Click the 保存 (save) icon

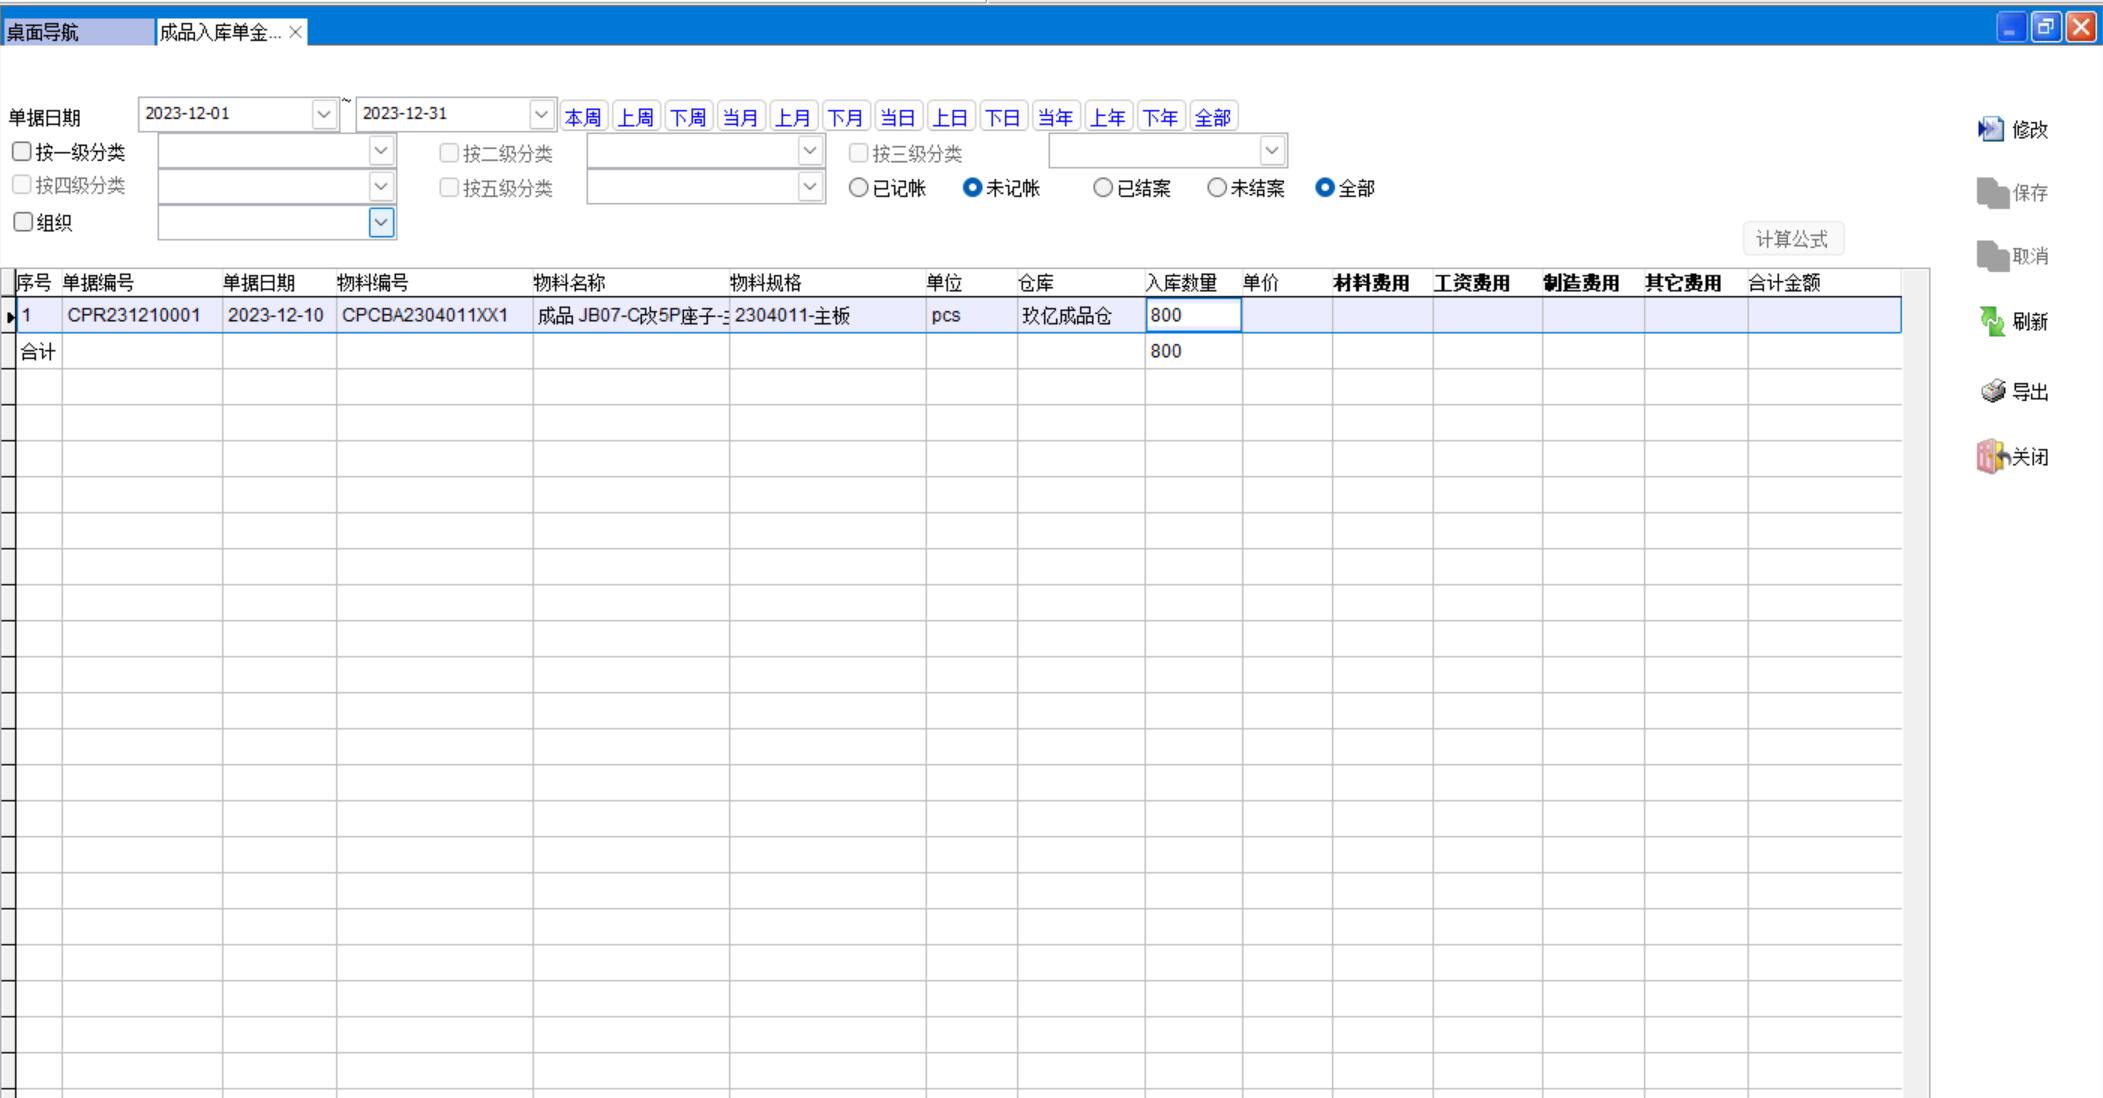click(1992, 193)
